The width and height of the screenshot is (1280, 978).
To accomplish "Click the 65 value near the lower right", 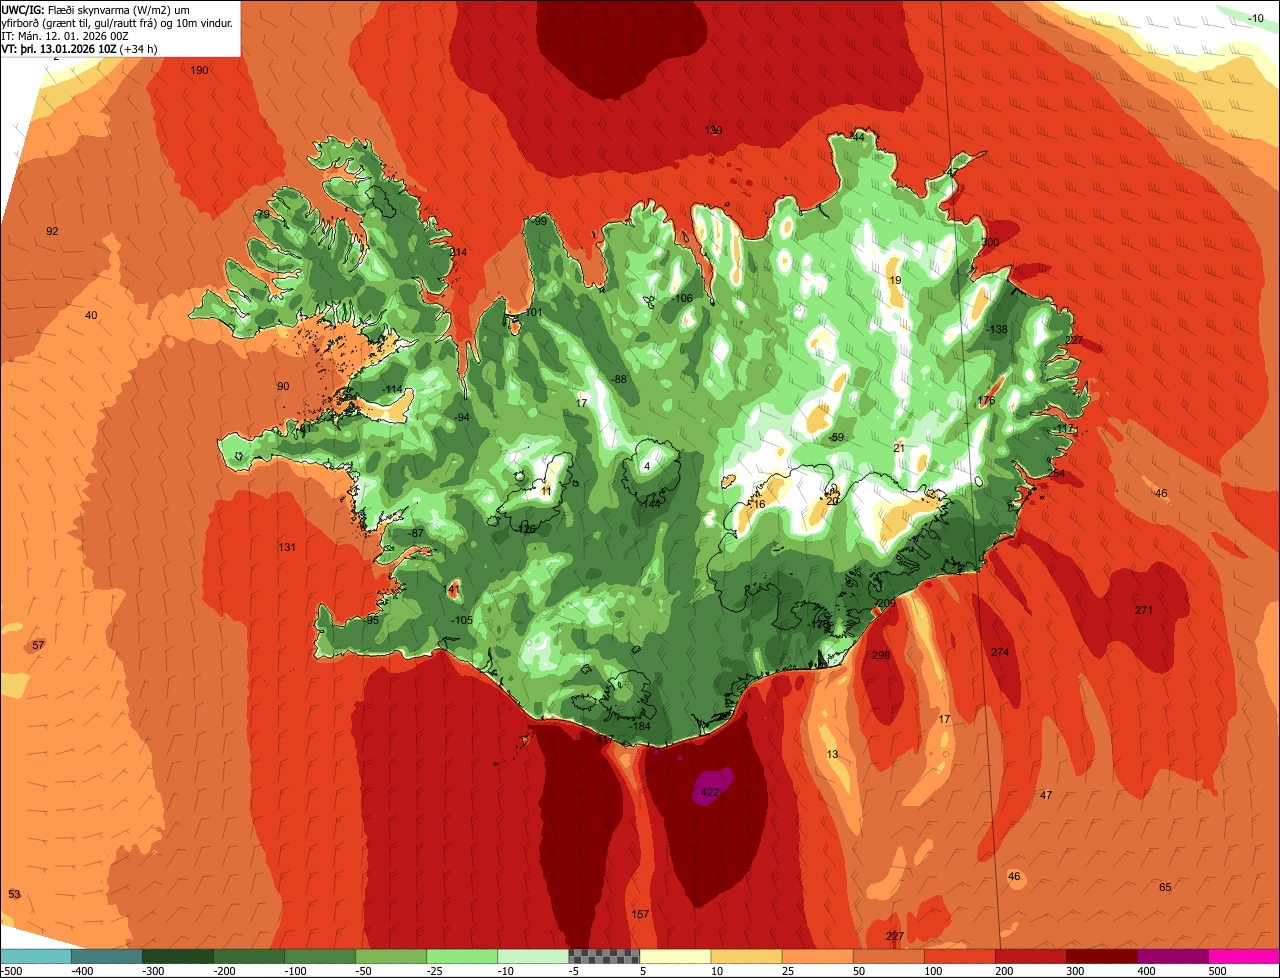I will (1165, 887).
